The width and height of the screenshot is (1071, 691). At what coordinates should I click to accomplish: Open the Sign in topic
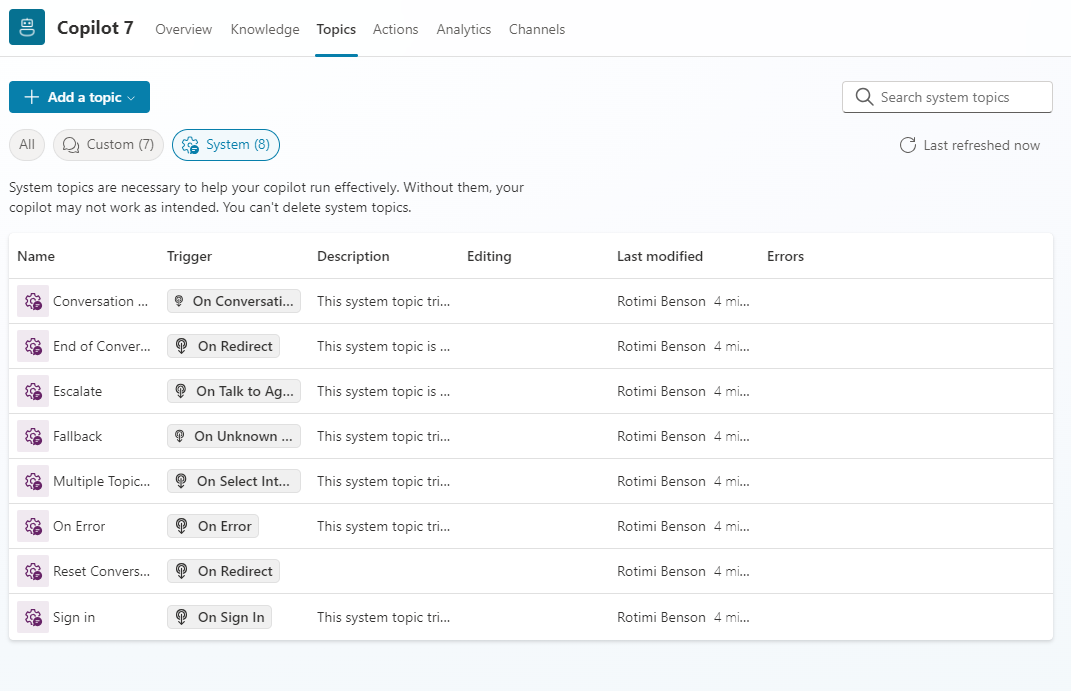[74, 617]
